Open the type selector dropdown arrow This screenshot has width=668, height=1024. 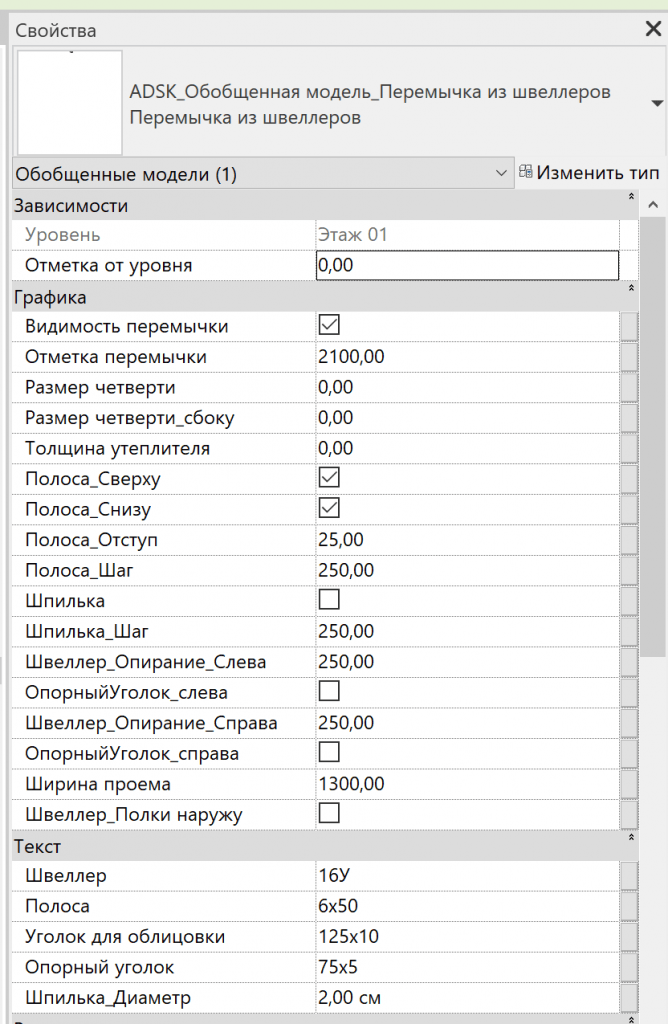tap(657, 104)
